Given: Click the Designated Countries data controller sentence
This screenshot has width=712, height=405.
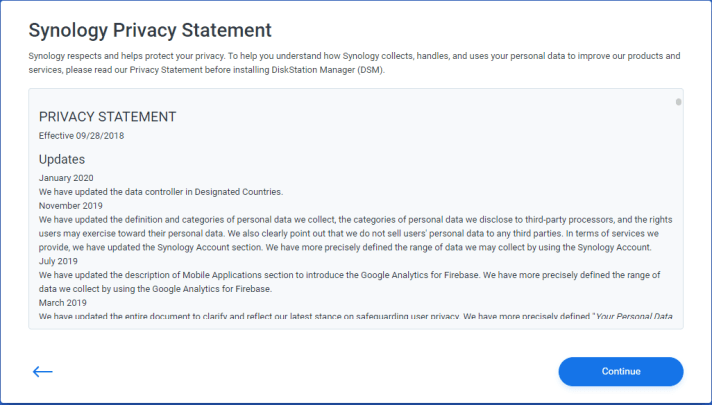Looking at the screenshot, I should (x=161, y=191).
